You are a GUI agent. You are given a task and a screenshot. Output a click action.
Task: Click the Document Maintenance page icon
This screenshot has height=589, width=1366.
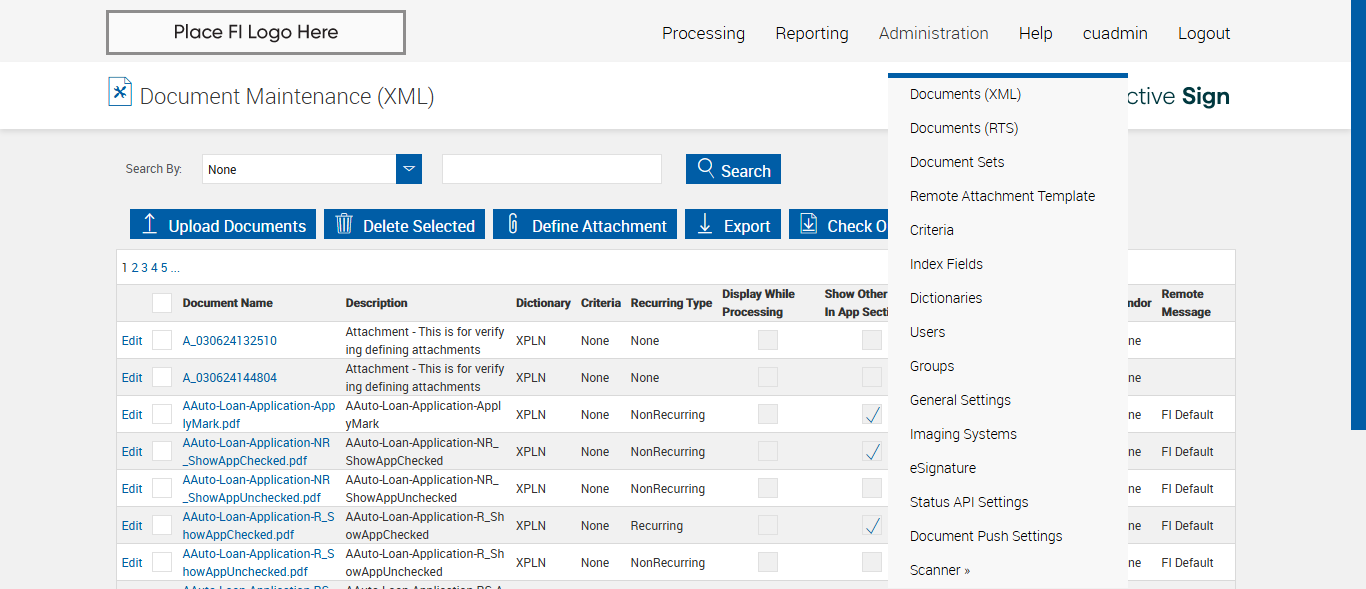120,92
